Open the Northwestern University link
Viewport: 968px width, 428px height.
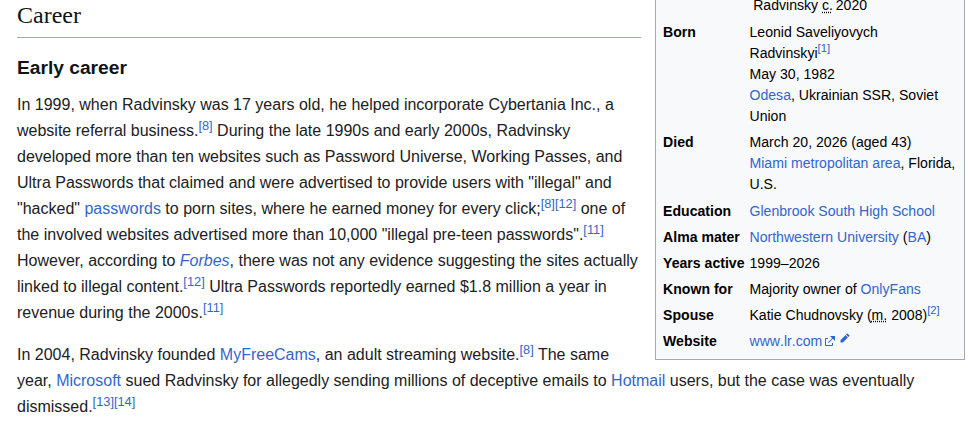(824, 237)
